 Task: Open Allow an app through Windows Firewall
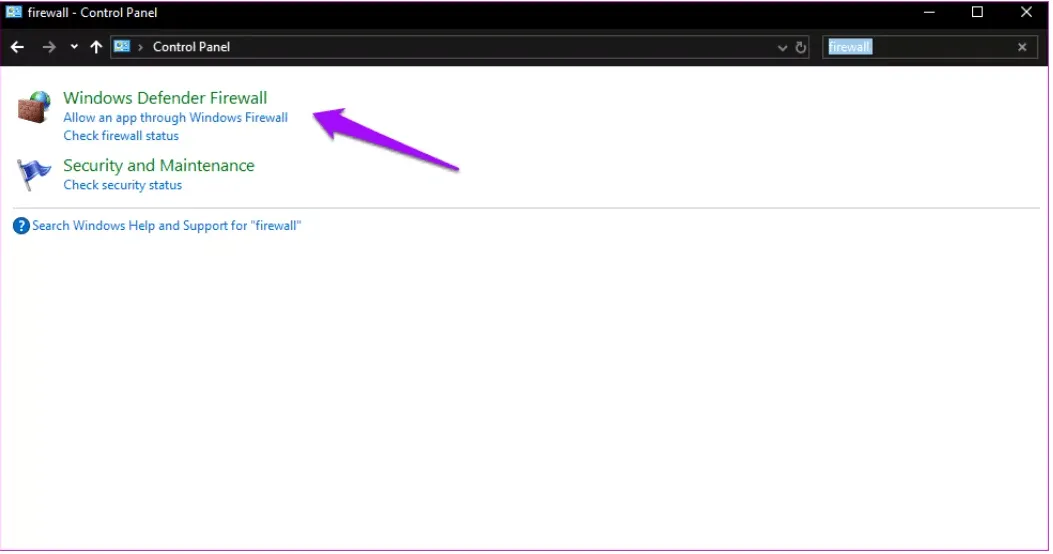(175, 118)
